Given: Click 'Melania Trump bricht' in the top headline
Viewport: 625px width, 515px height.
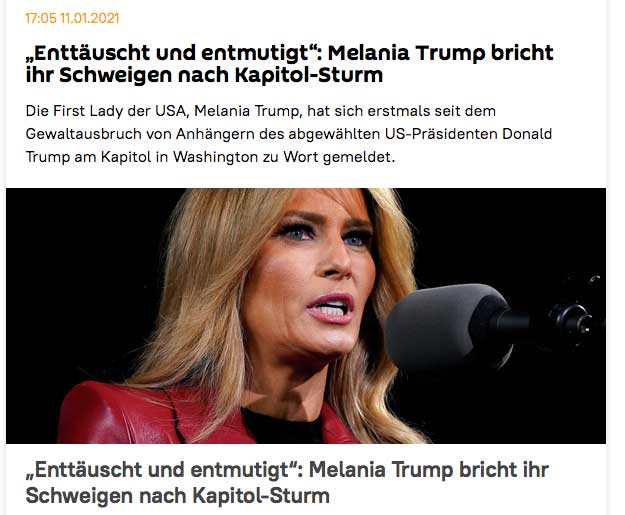Looking at the screenshot, I should 440,53.
